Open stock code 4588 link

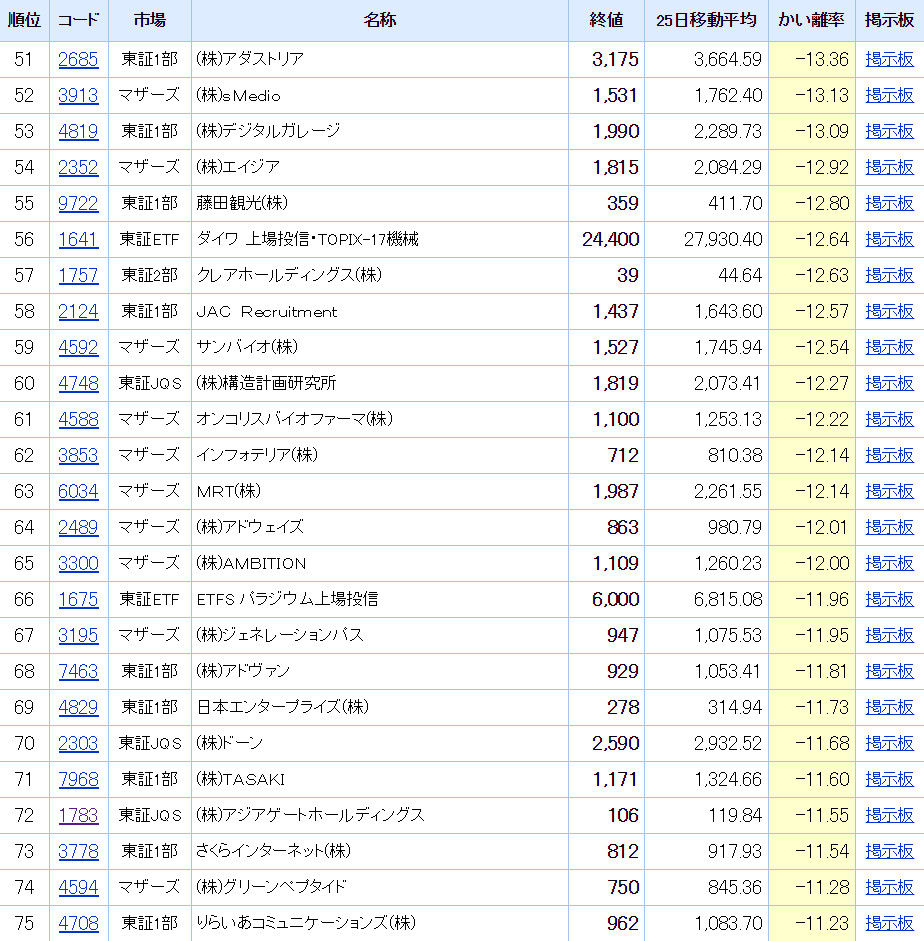pos(78,419)
